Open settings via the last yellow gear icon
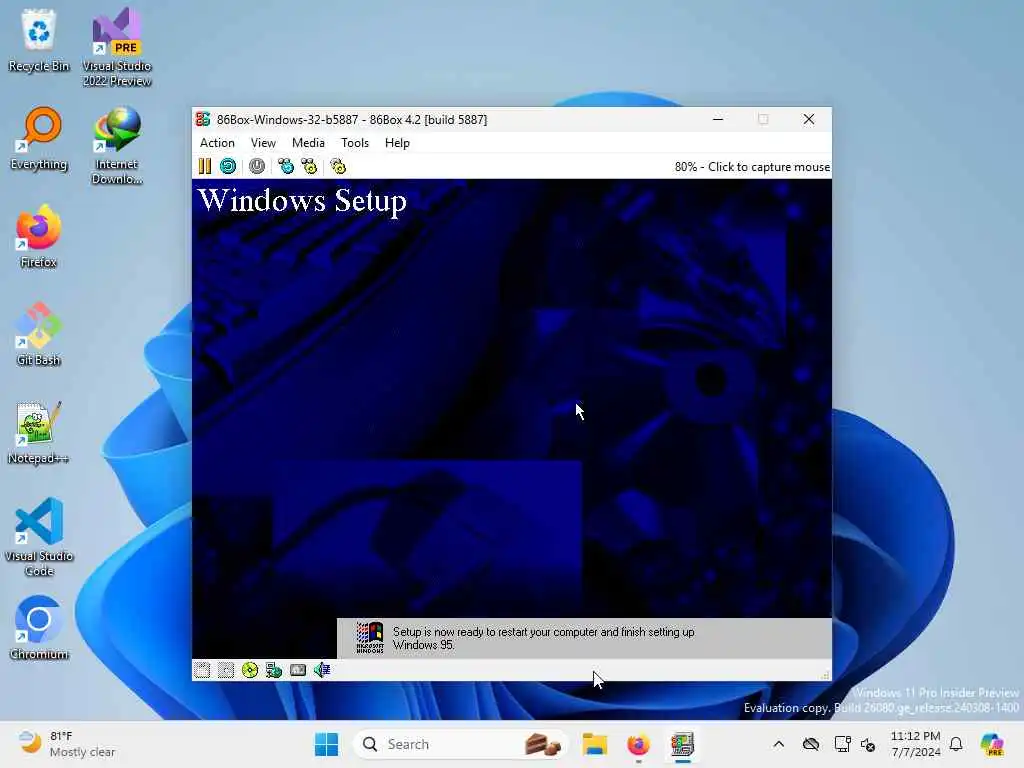 [x=338, y=167]
